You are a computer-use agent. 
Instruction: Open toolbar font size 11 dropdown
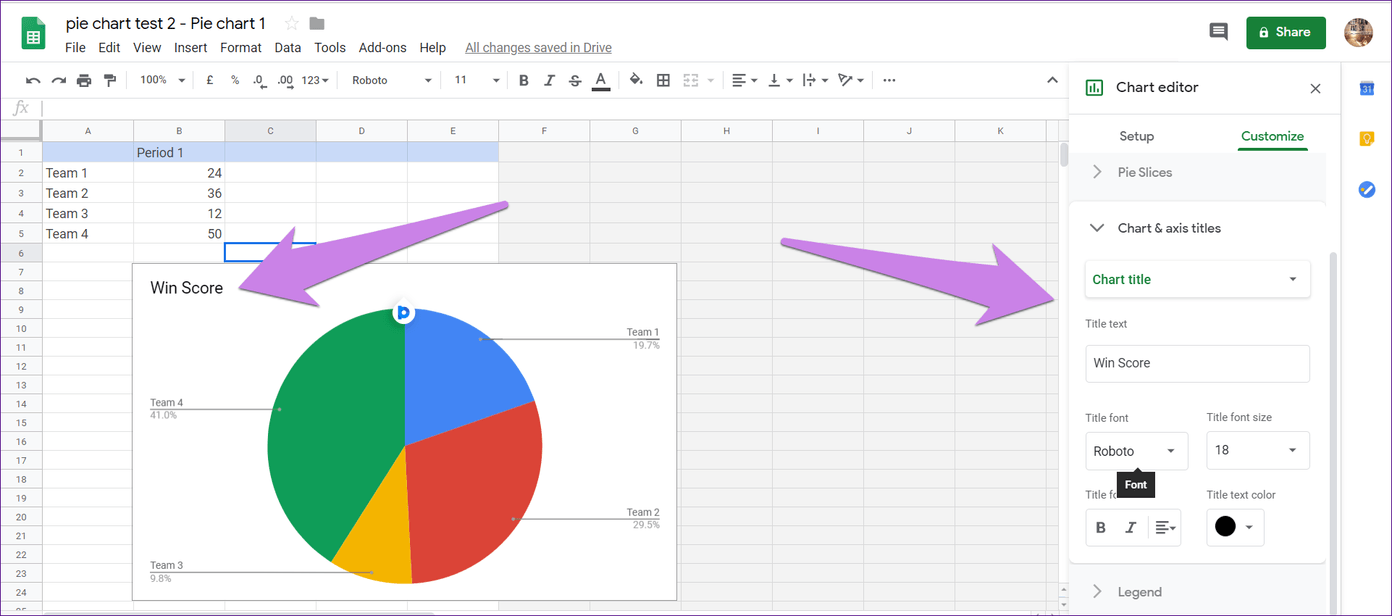coord(476,80)
